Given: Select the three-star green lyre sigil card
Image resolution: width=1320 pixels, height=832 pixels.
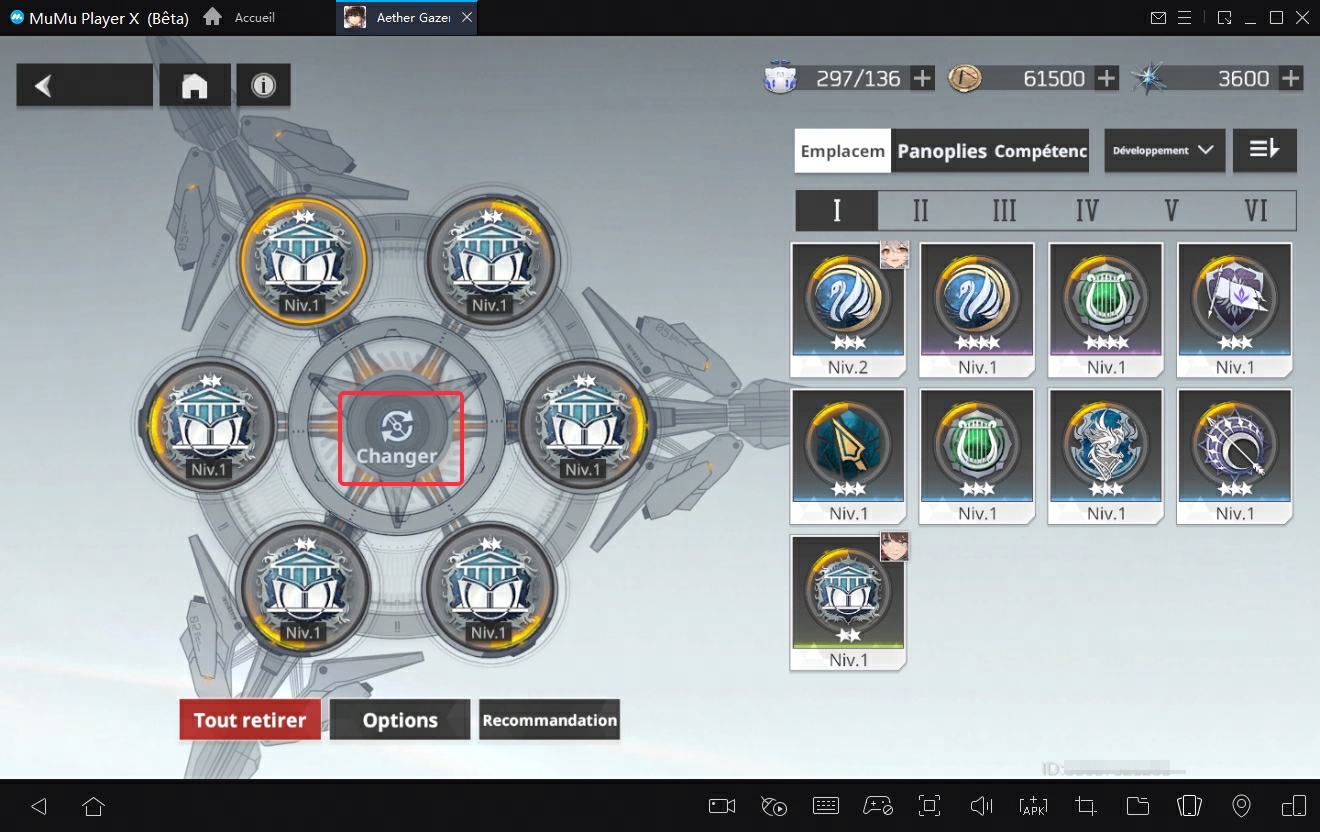Looking at the screenshot, I should point(977,456).
